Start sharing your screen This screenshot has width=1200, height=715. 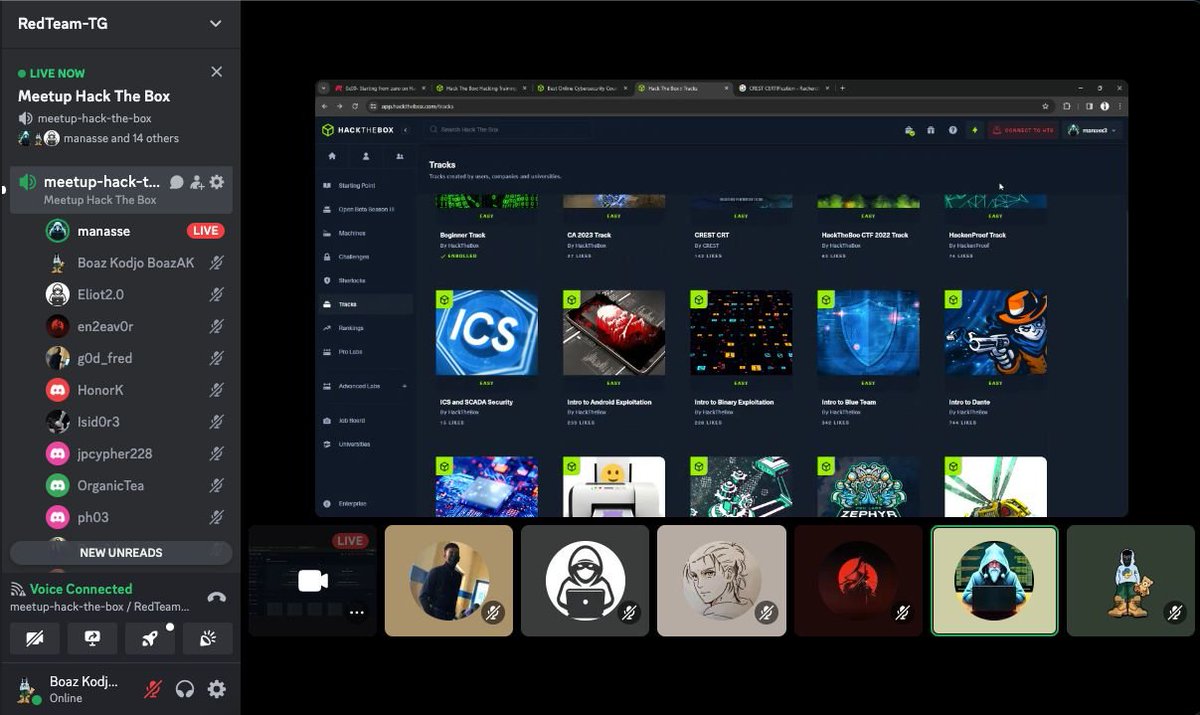(x=93, y=638)
